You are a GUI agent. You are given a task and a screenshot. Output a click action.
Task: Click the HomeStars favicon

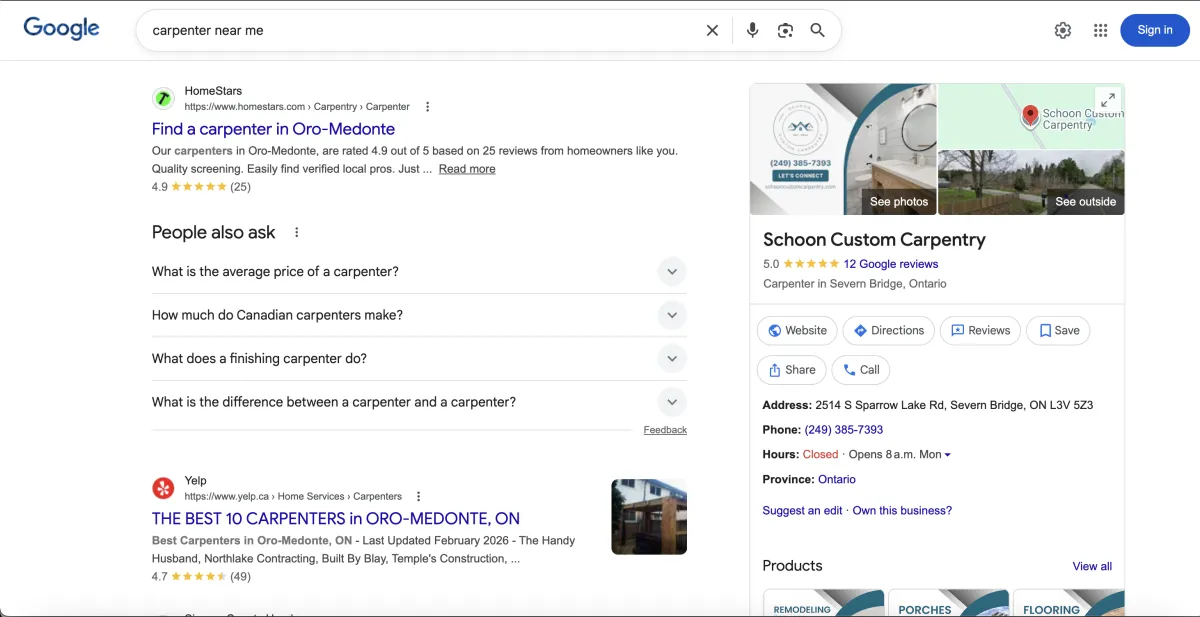click(x=163, y=98)
